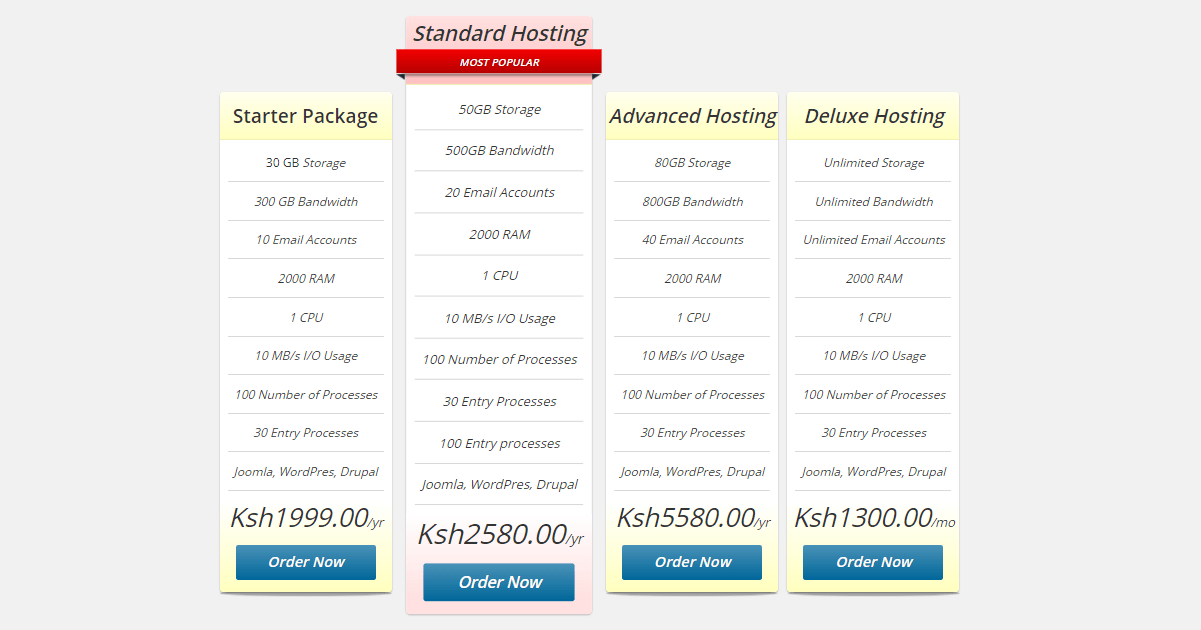Click Order Now for Starter Package
1201x630 pixels.
(305, 562)
